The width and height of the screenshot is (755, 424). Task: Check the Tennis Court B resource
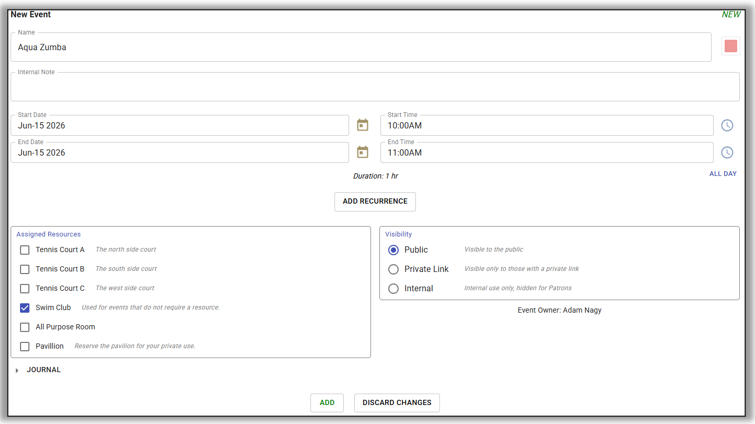(25, 269)
